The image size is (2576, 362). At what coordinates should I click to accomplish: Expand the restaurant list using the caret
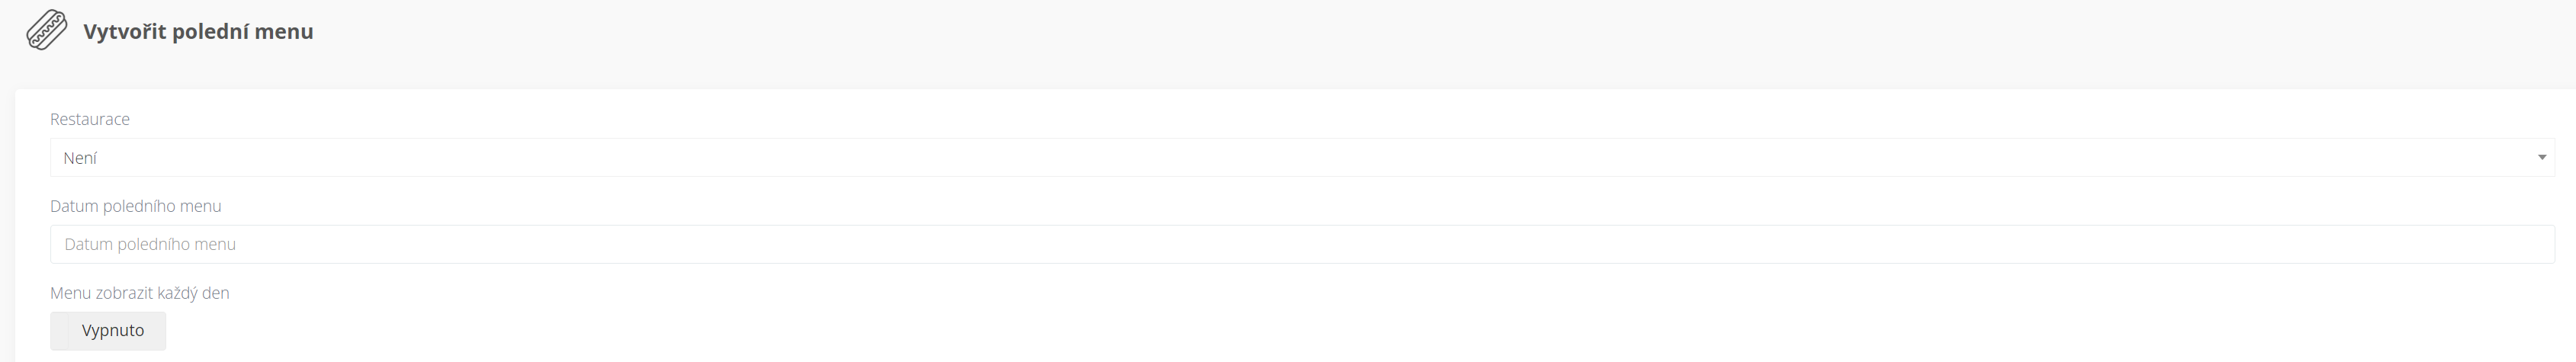coord(2541,158)
